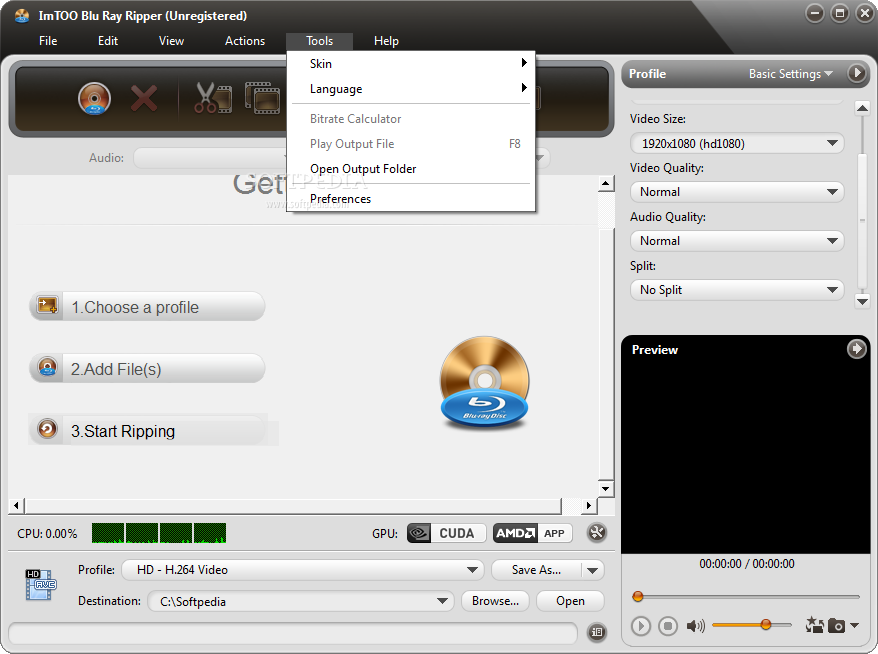
Task: Click the scissors clip video icon
Action: click(x=213, y=98)
